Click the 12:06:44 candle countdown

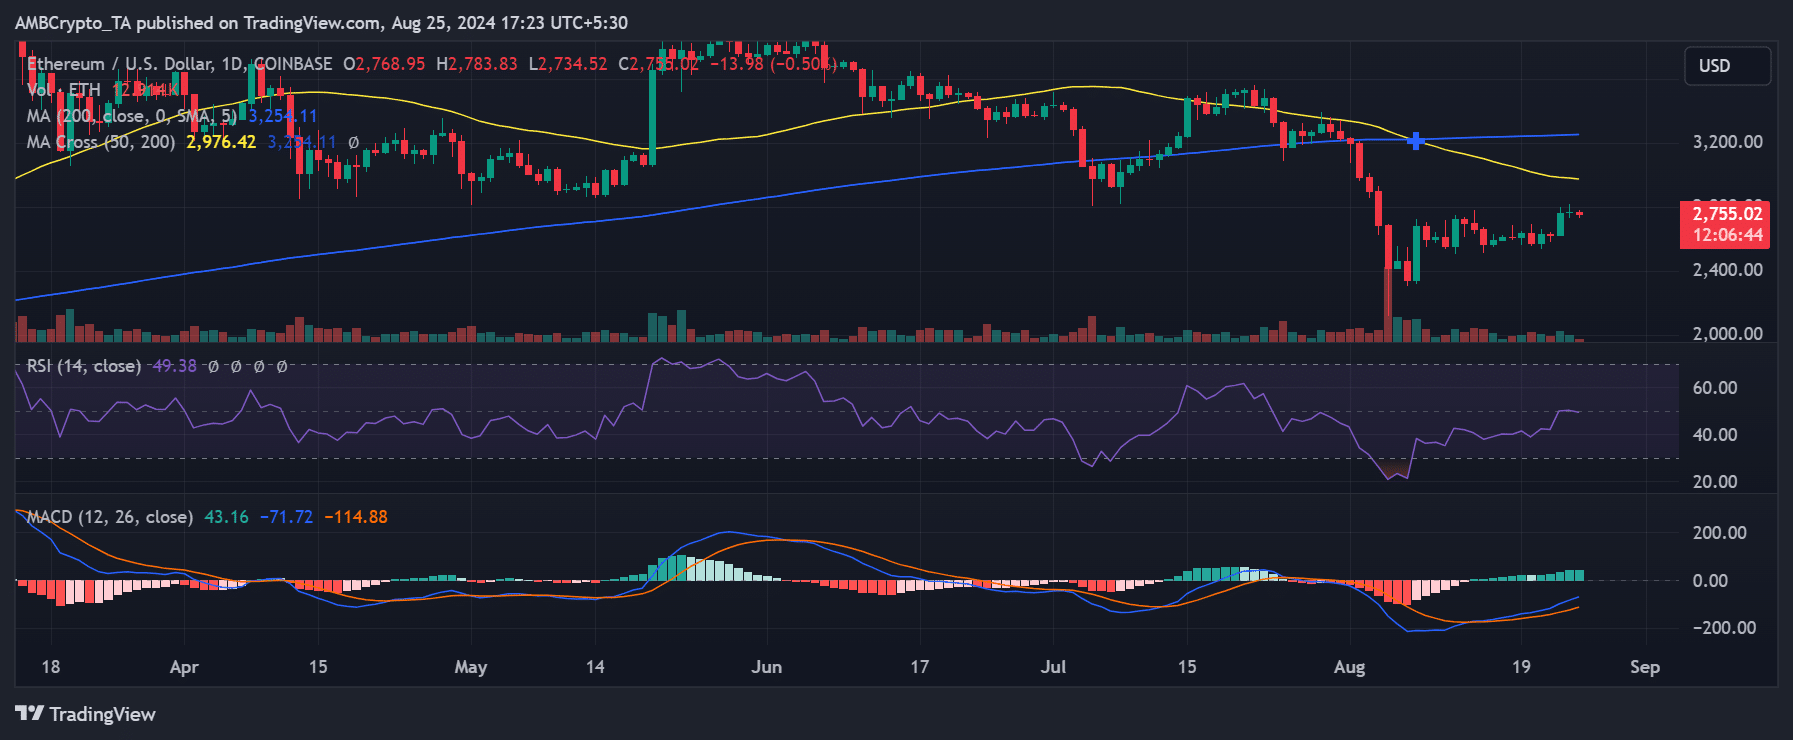(1727, 236)
